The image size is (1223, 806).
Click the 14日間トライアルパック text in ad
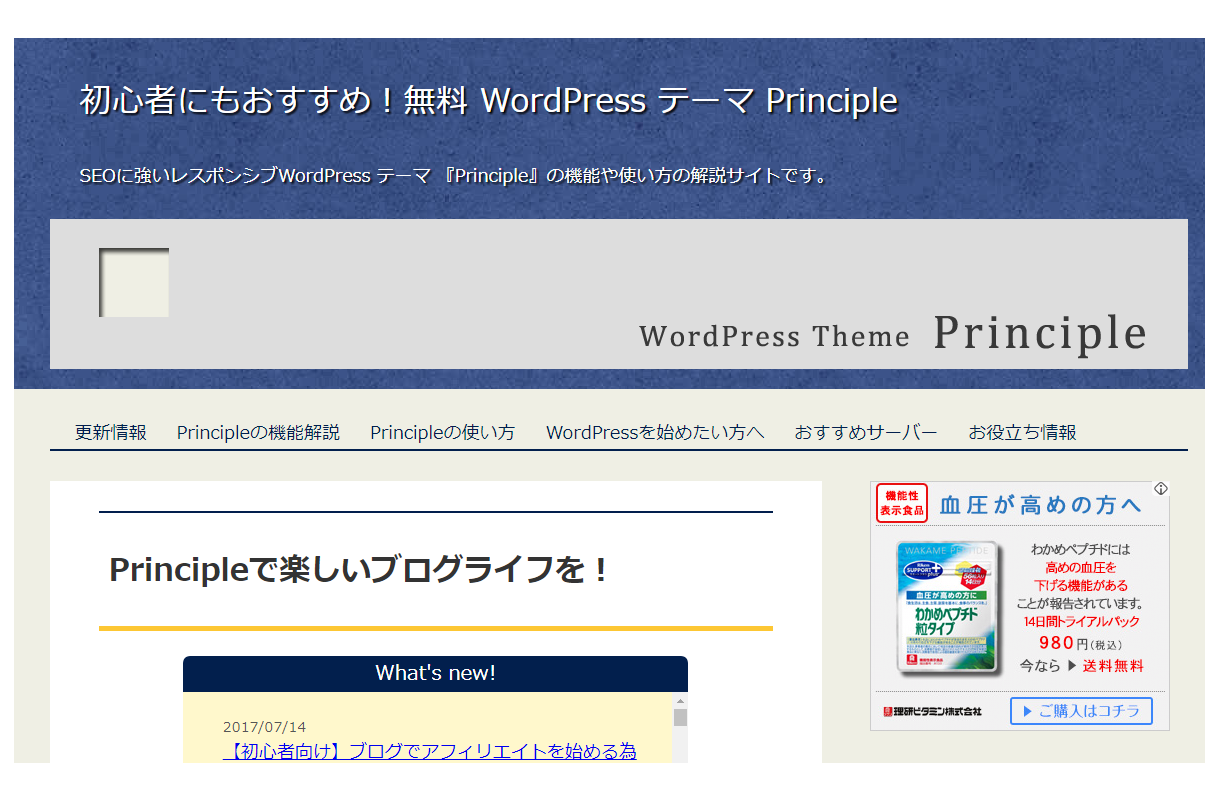[1081, 621]
